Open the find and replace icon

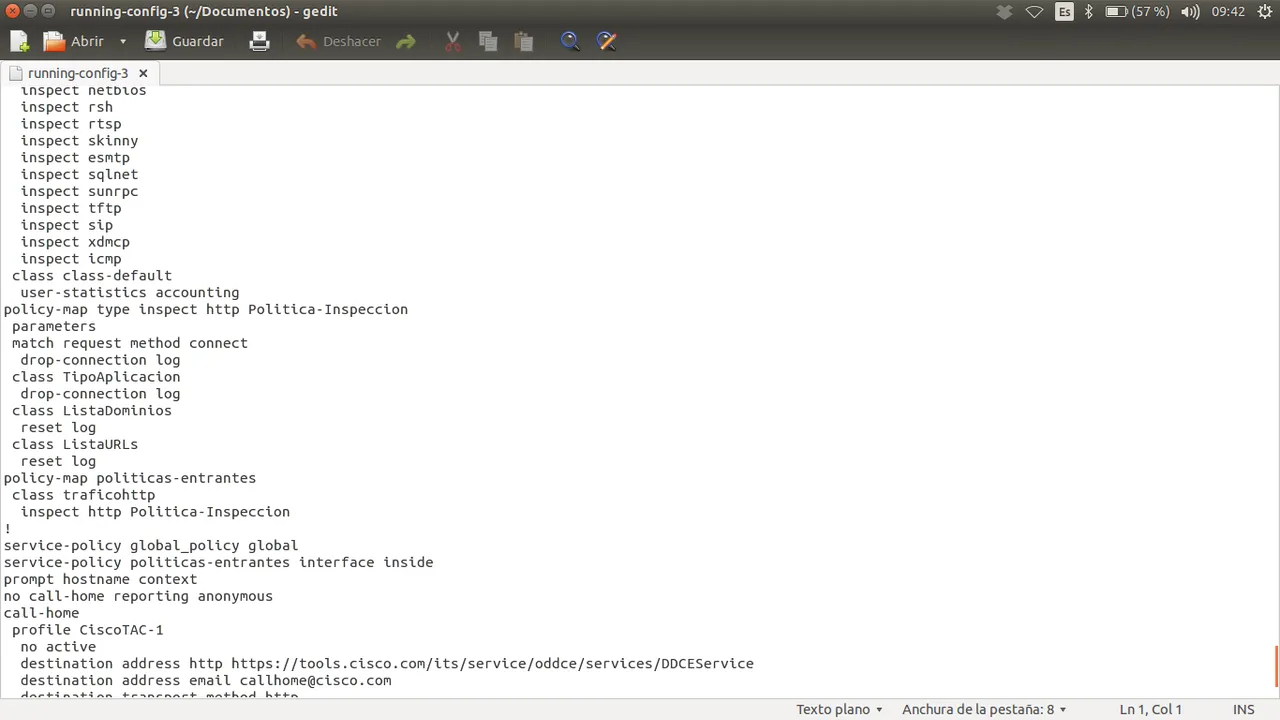(x=606, y=41)
